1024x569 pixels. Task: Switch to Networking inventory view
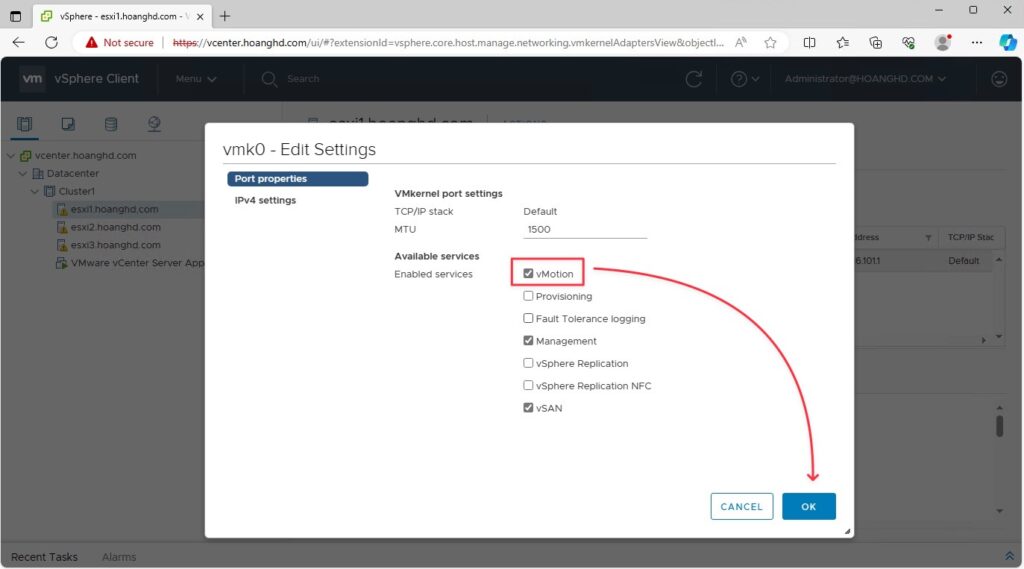pos(154,123)
